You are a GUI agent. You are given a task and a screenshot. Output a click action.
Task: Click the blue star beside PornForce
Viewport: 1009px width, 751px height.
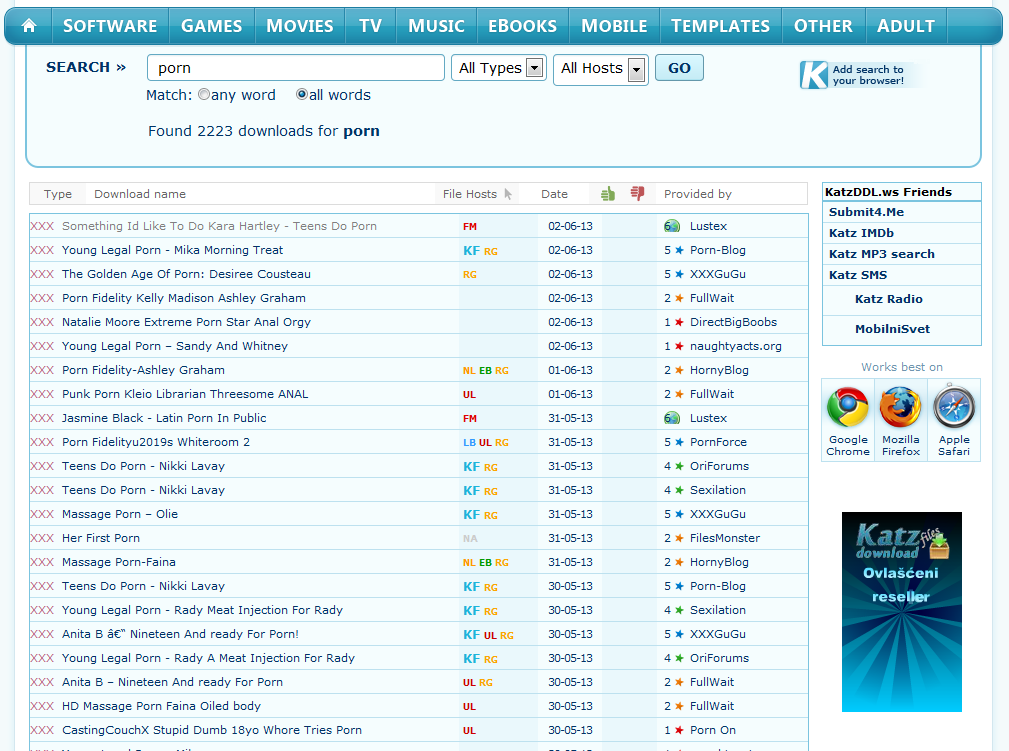[x=679, y=442]
